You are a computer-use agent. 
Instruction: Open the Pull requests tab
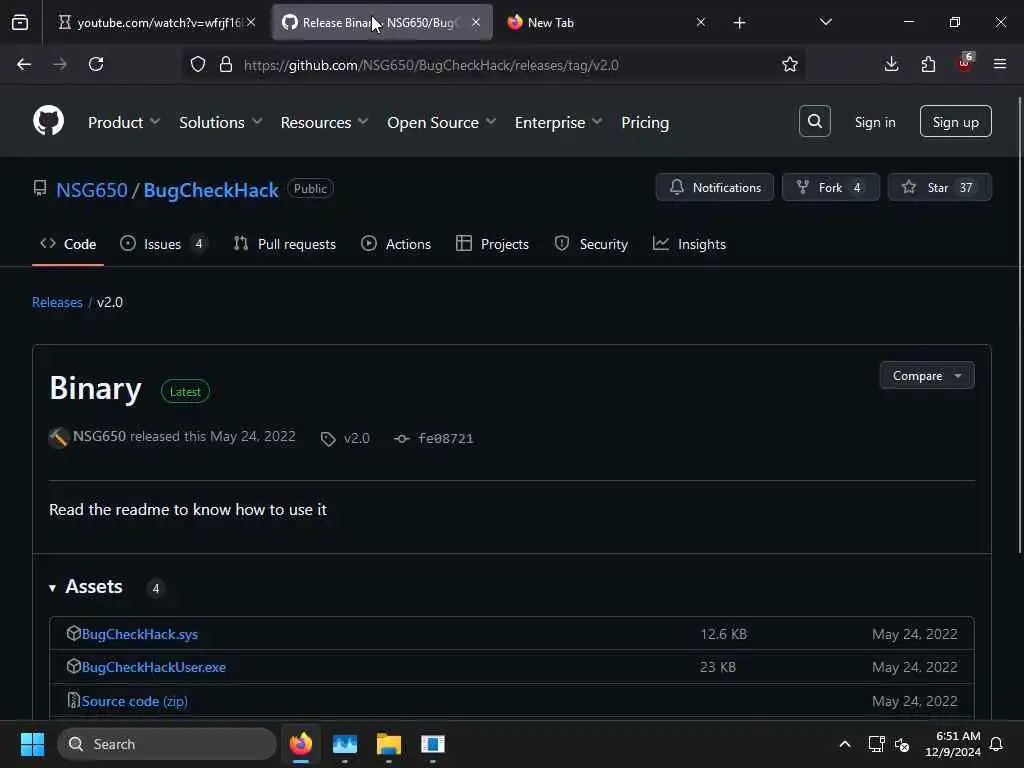285,244
